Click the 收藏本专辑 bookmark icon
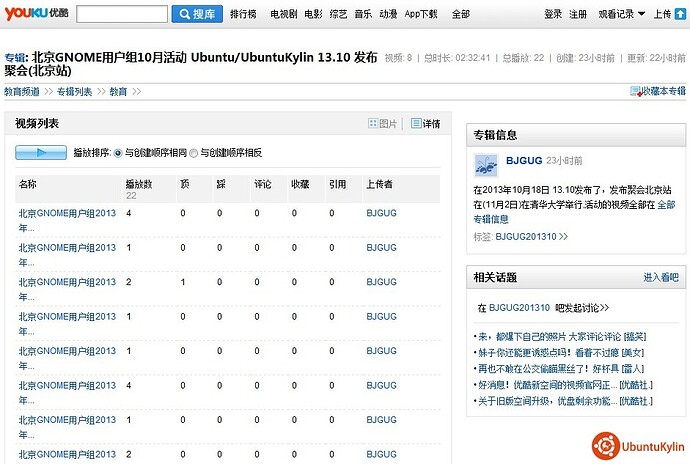 pyautogui.click(x=635, y=91)
